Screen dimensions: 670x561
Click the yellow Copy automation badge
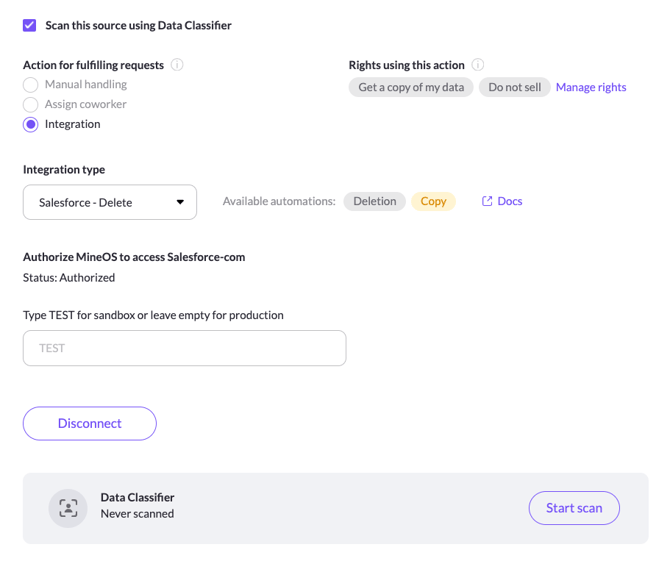click(x=433, y=201)
